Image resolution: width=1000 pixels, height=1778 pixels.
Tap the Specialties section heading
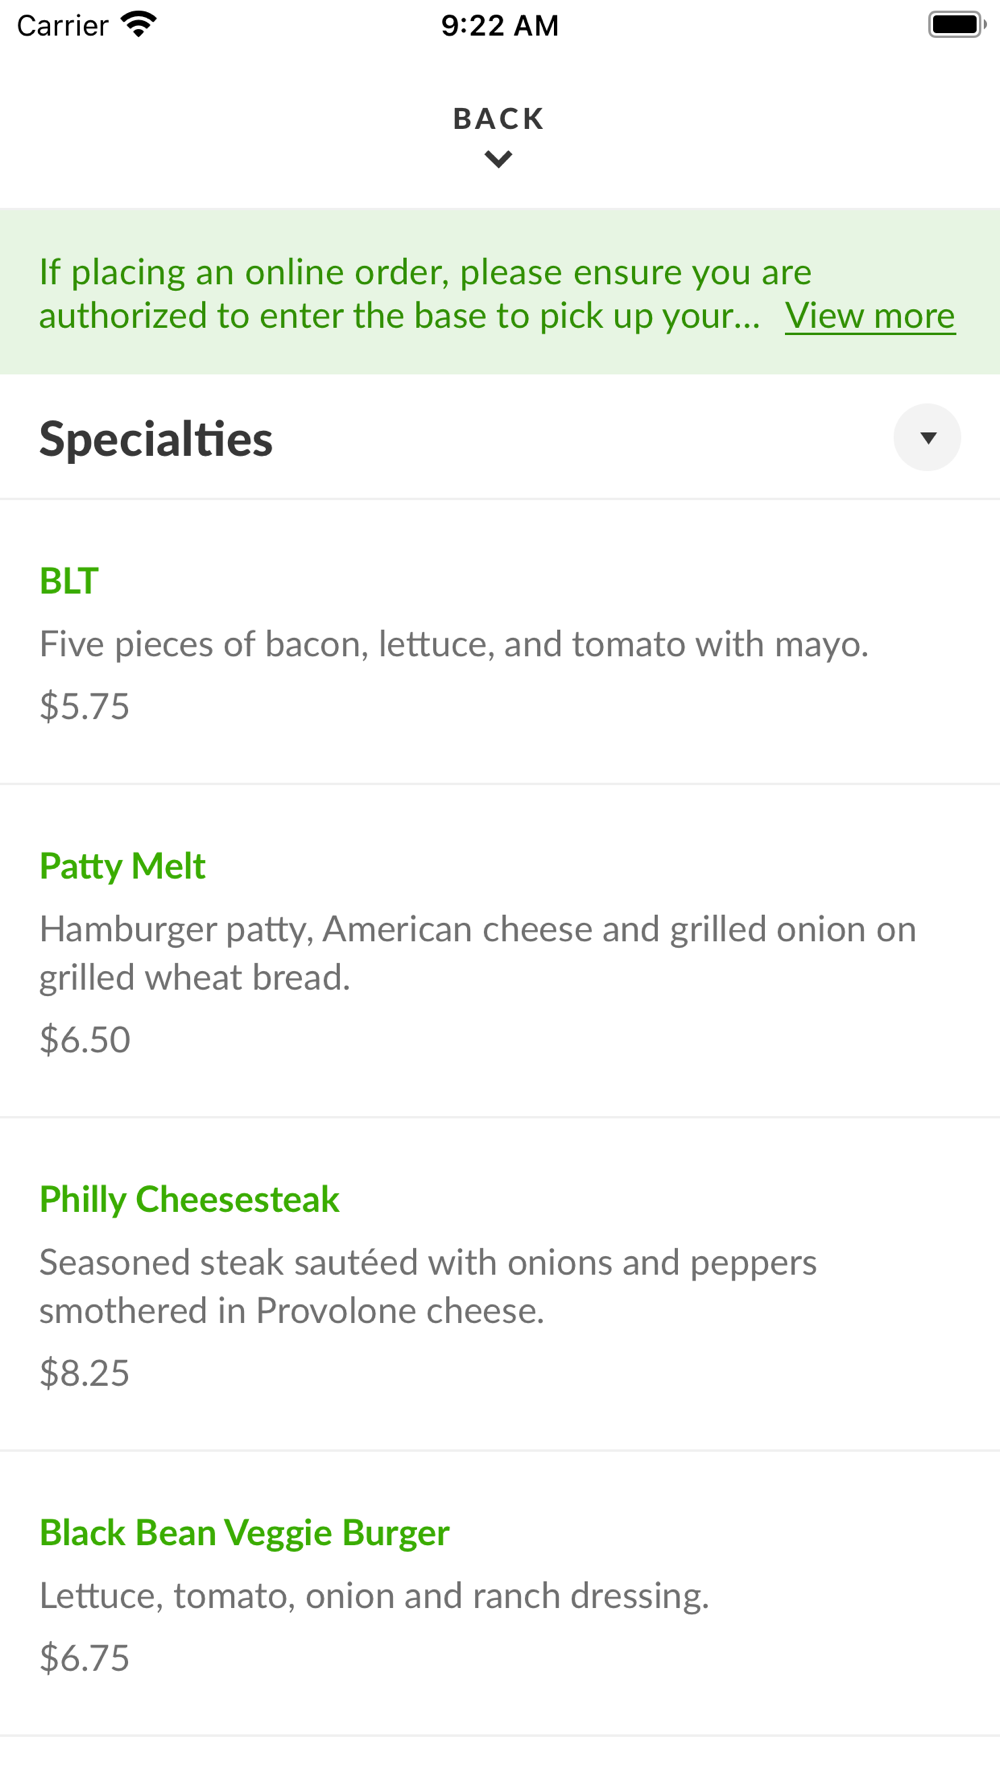point(156,439)
